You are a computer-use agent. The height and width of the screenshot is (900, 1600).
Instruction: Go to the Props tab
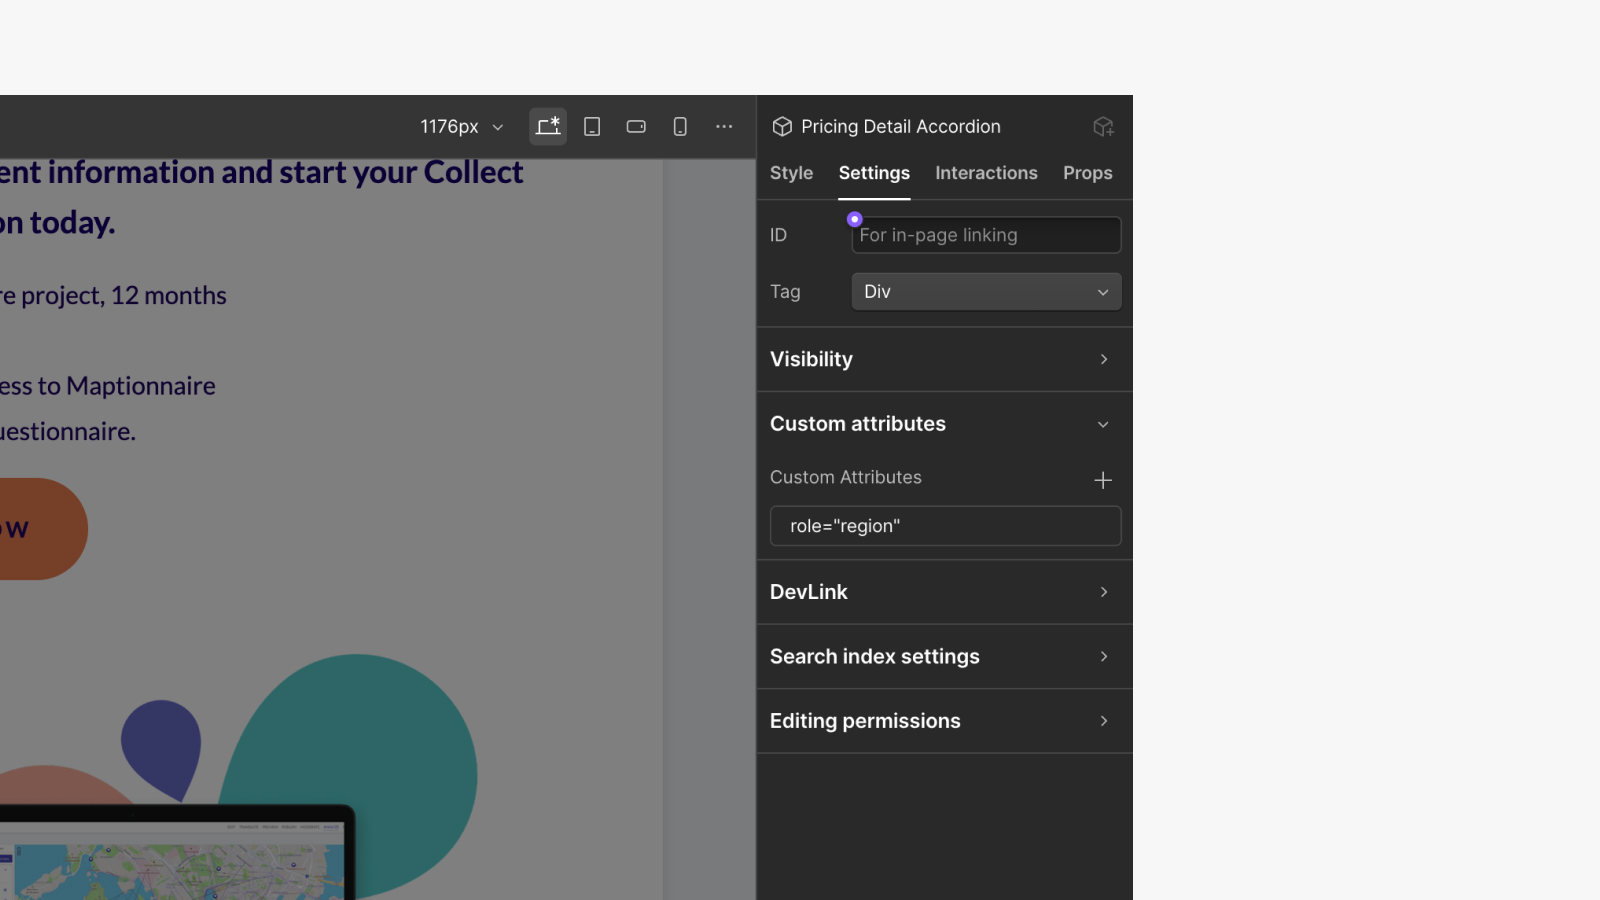[x=1087, y=173]
